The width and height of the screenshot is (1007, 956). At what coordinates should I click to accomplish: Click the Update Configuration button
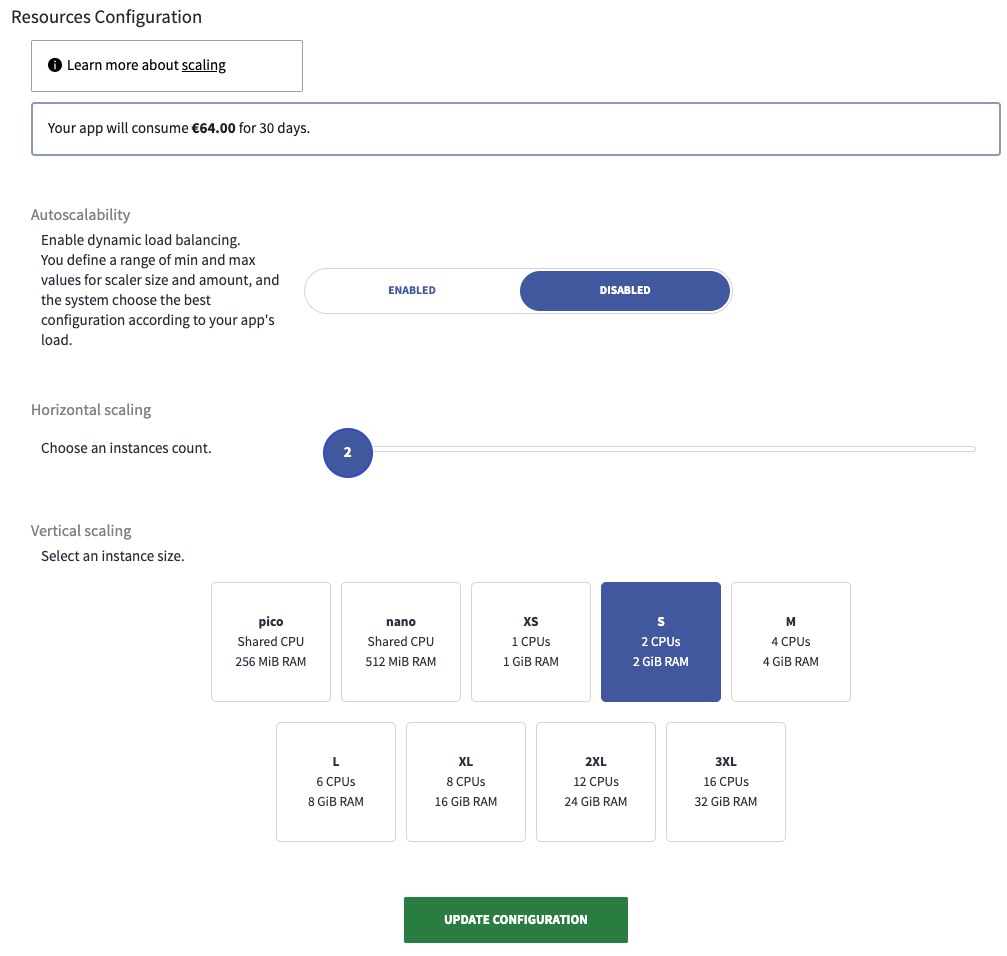(x=516, y=920)
